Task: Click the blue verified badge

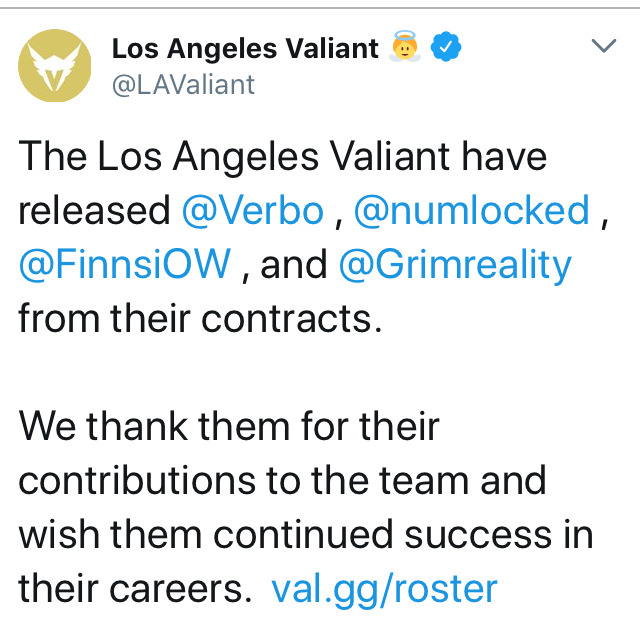Action: click(444, 47)
